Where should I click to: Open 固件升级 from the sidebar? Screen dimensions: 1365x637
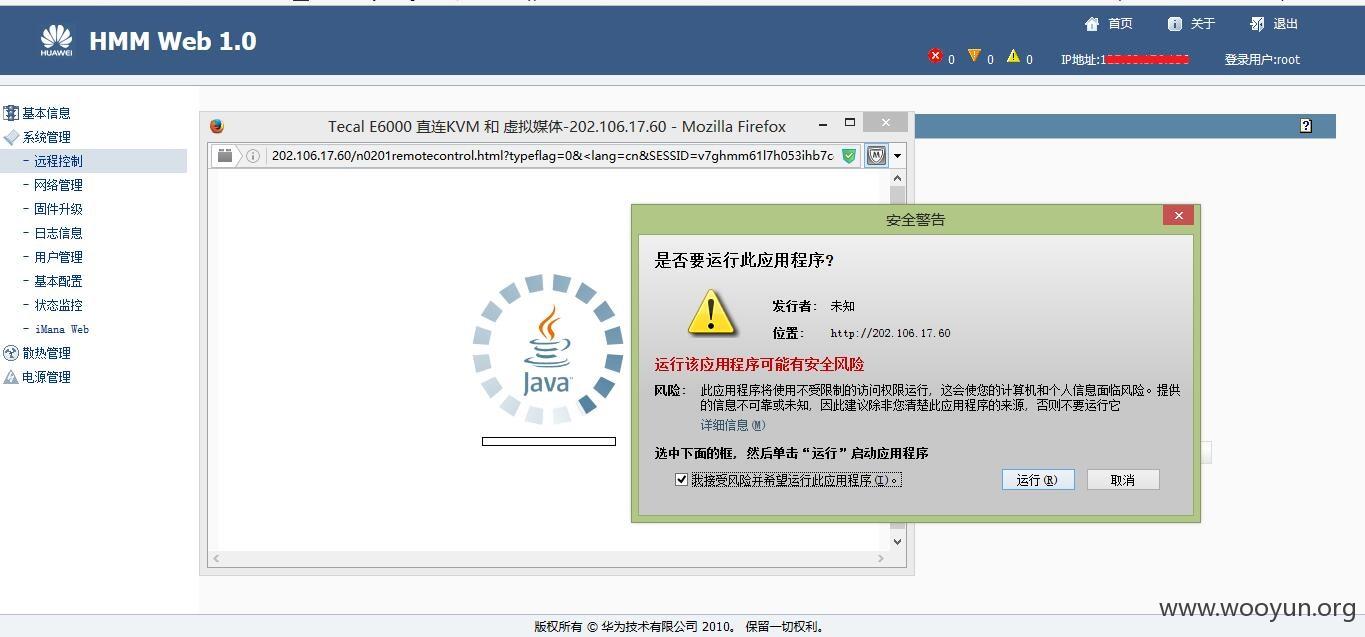(x=58, y=209)
